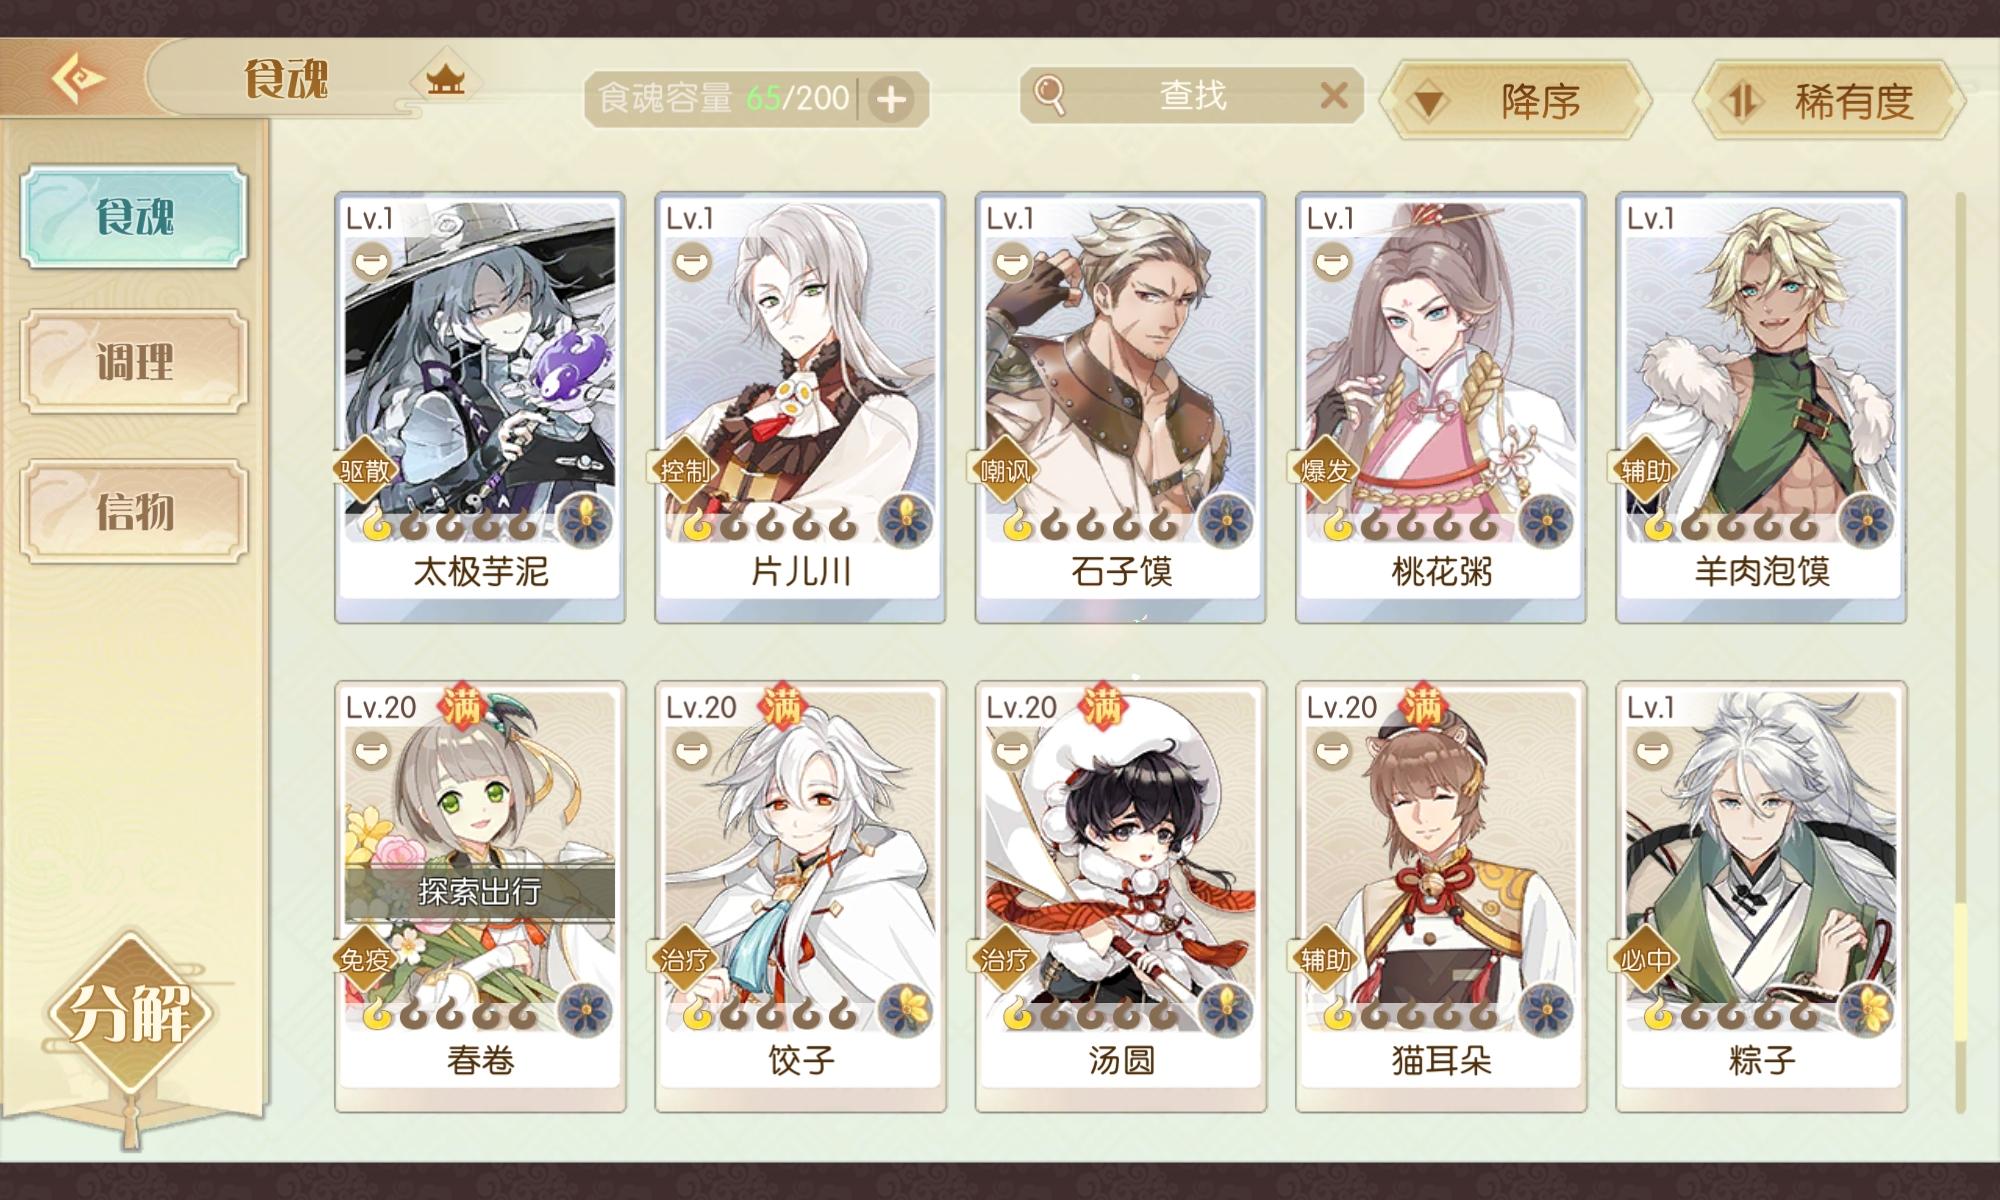Switch to the 信物 tab

click(134, 511)
